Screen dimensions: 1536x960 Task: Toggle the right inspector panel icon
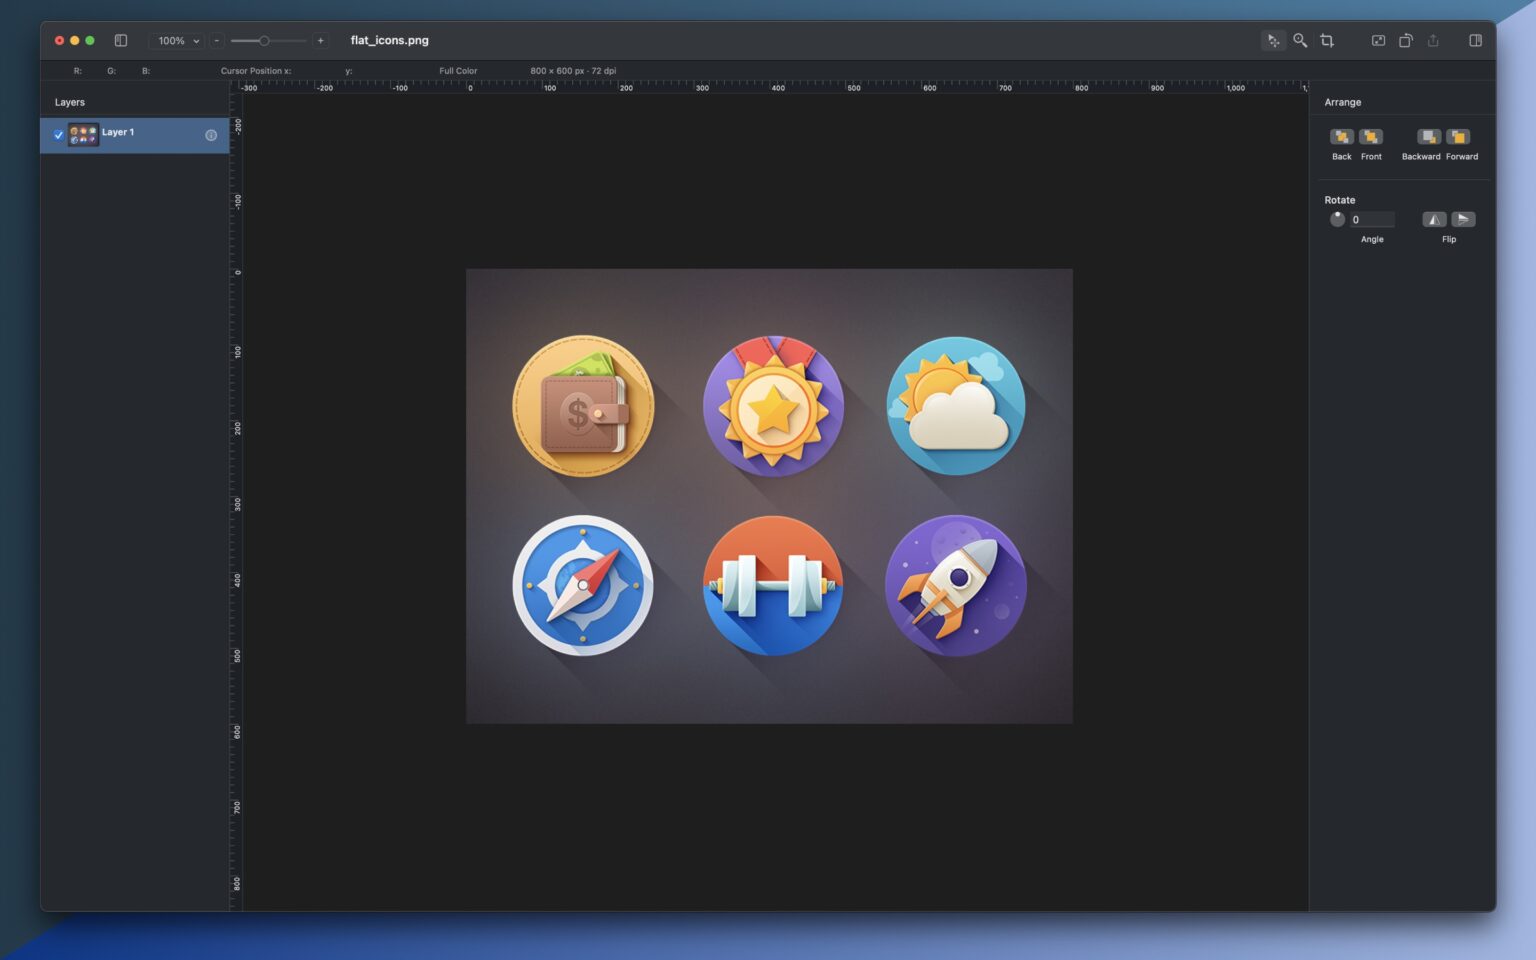(x=1475, y=41)
